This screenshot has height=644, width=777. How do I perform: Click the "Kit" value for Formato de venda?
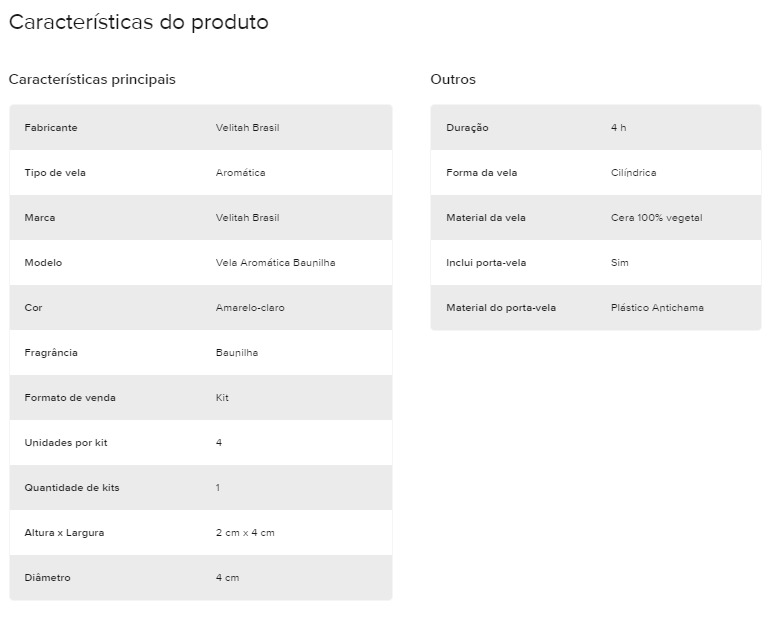click(222, 398)
